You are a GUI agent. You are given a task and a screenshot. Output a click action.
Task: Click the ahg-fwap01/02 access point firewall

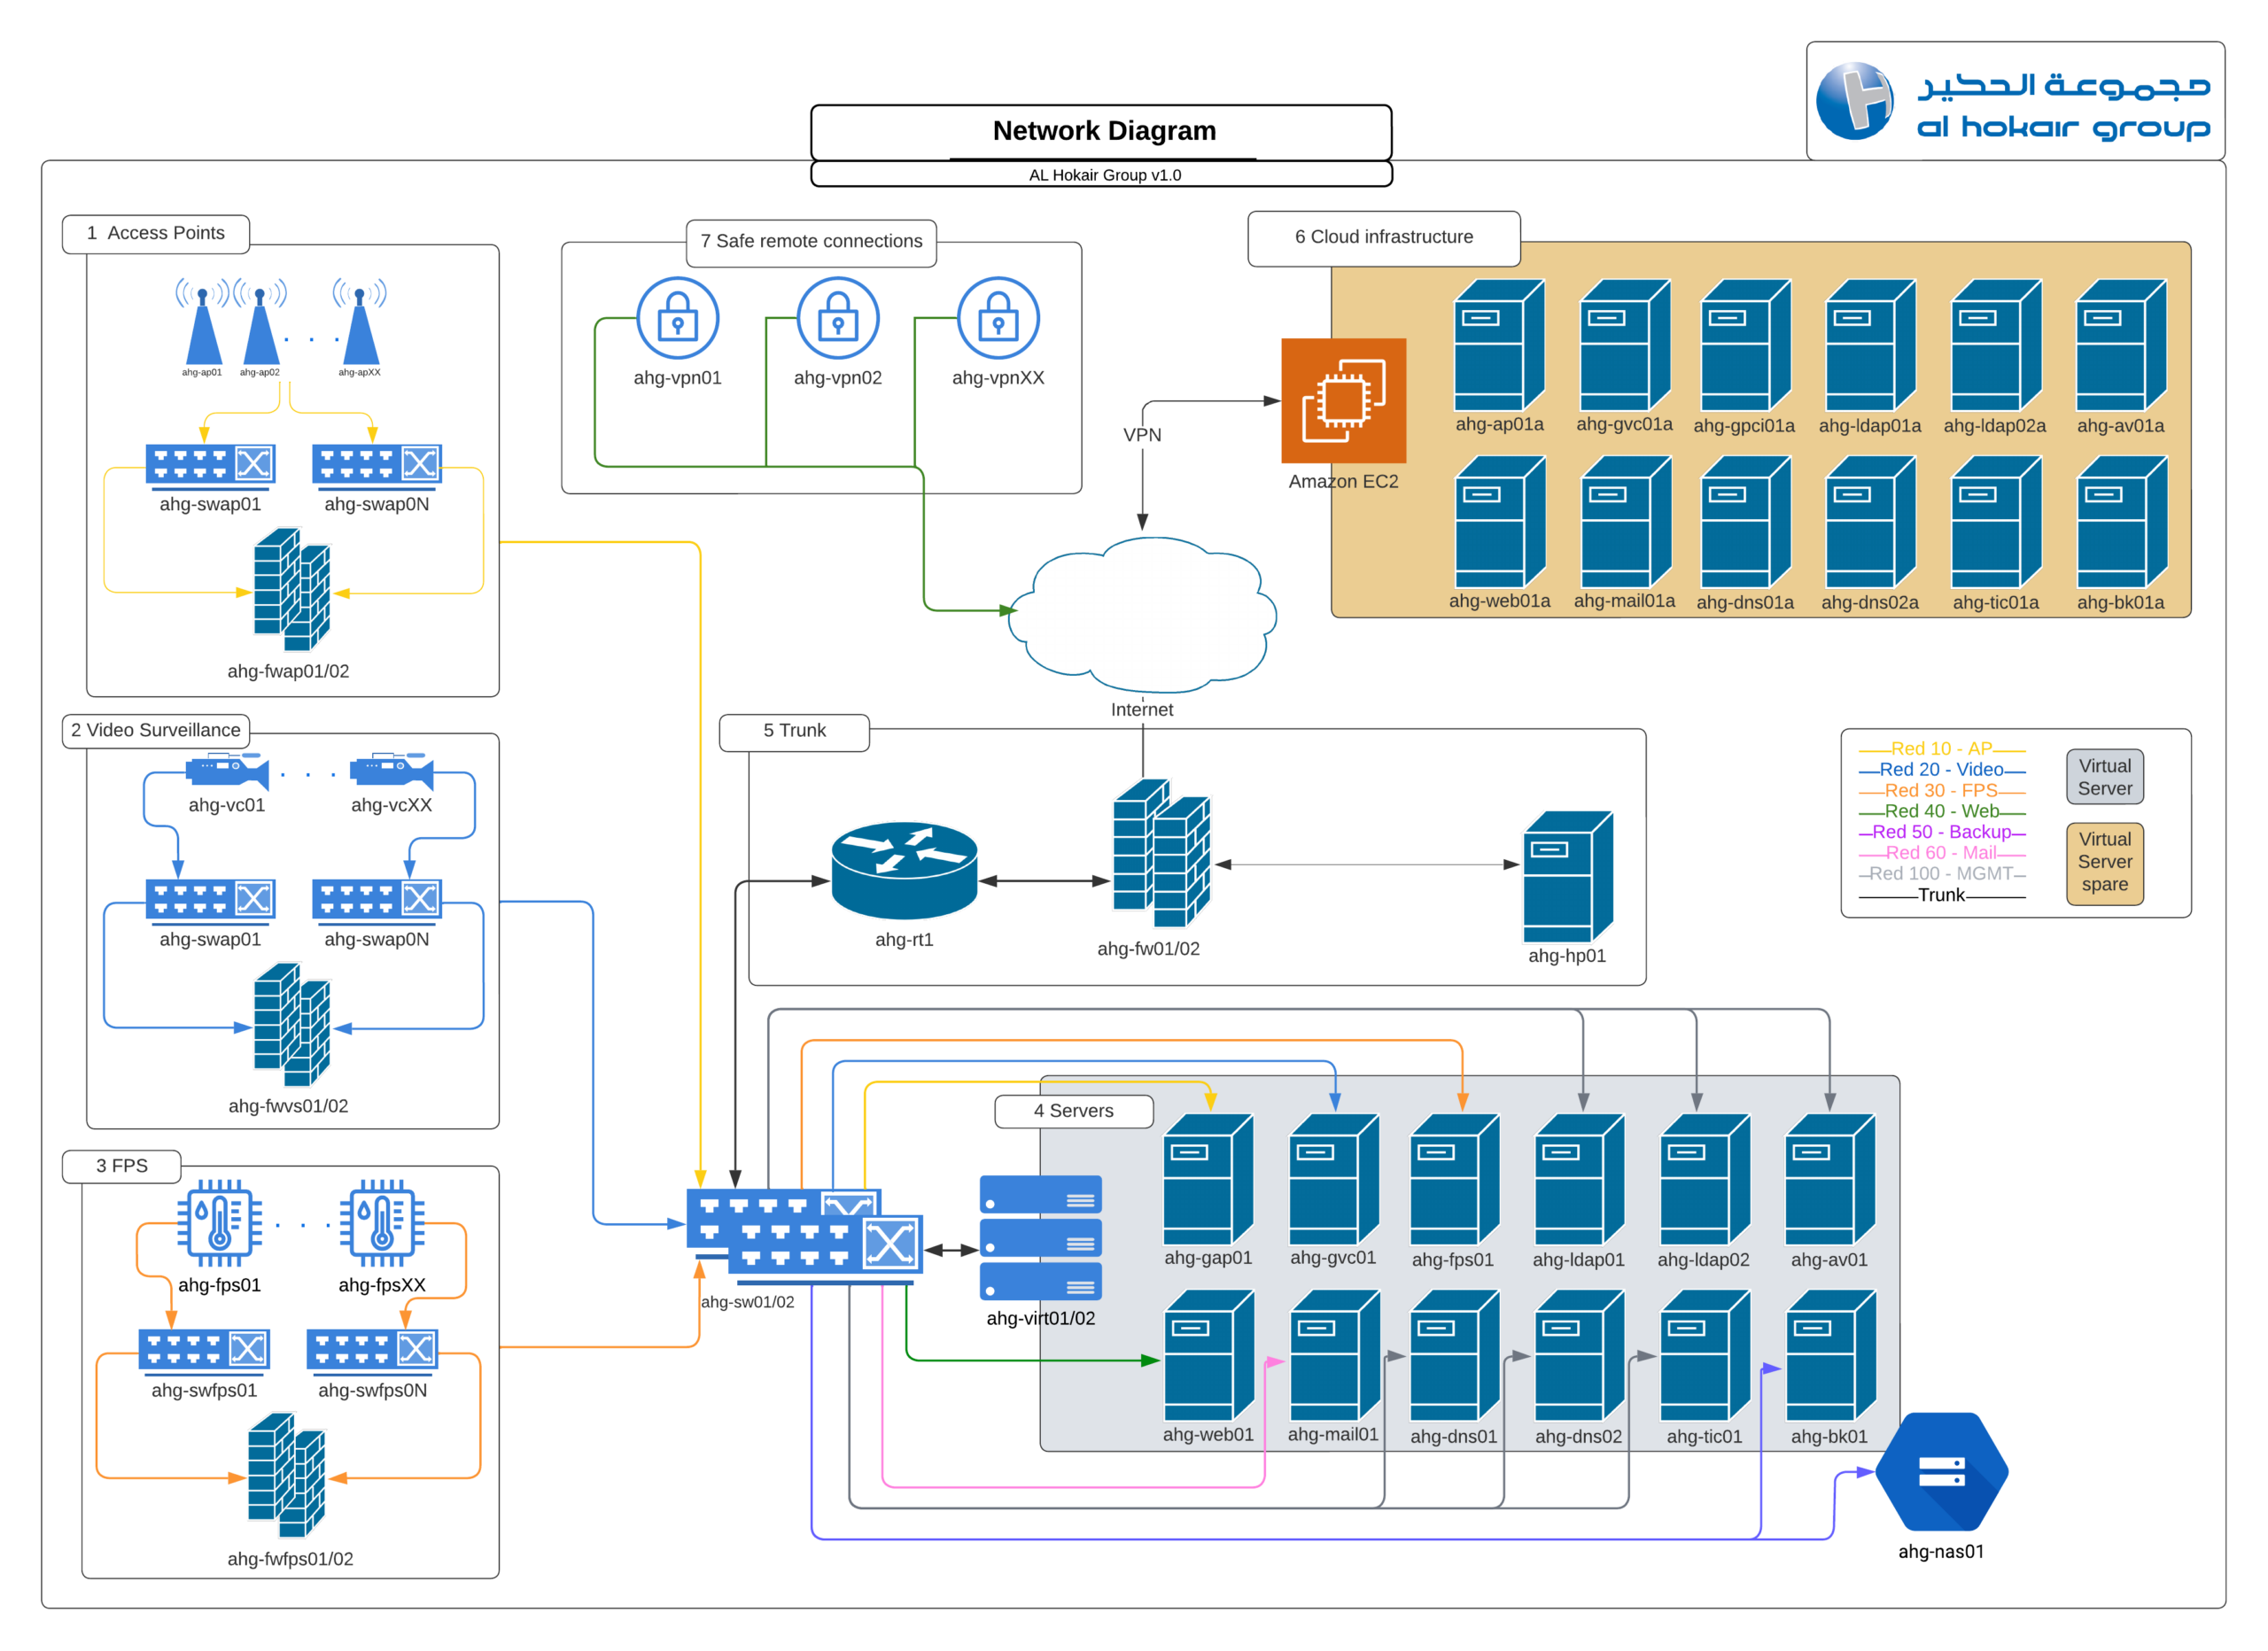coord(291,590)
